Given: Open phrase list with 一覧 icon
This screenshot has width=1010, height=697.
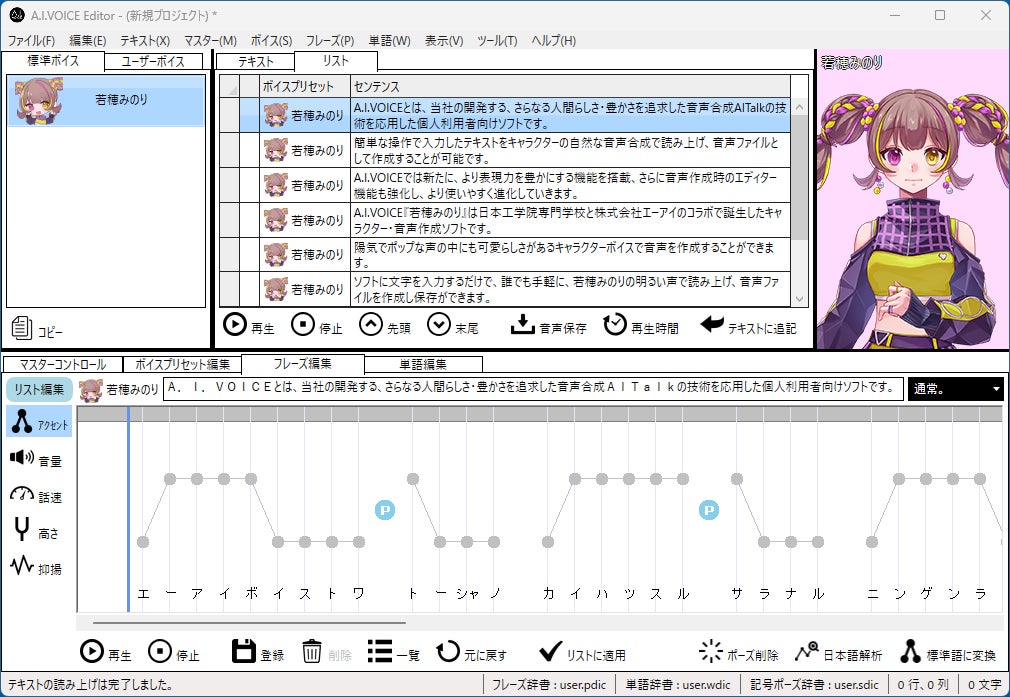Looking at the screenshot, I should tap(380, 651).
